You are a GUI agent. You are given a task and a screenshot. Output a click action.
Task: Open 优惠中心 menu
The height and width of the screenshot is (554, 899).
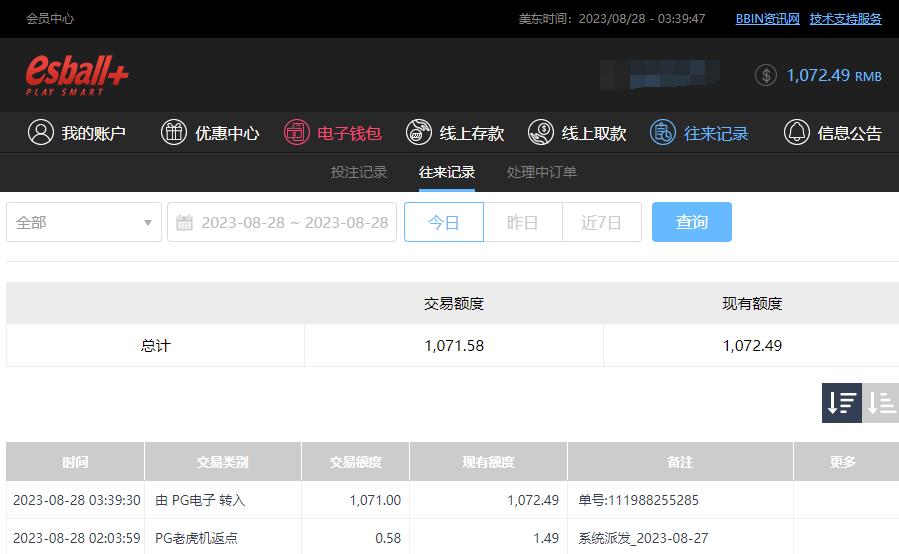coord(210,133)
